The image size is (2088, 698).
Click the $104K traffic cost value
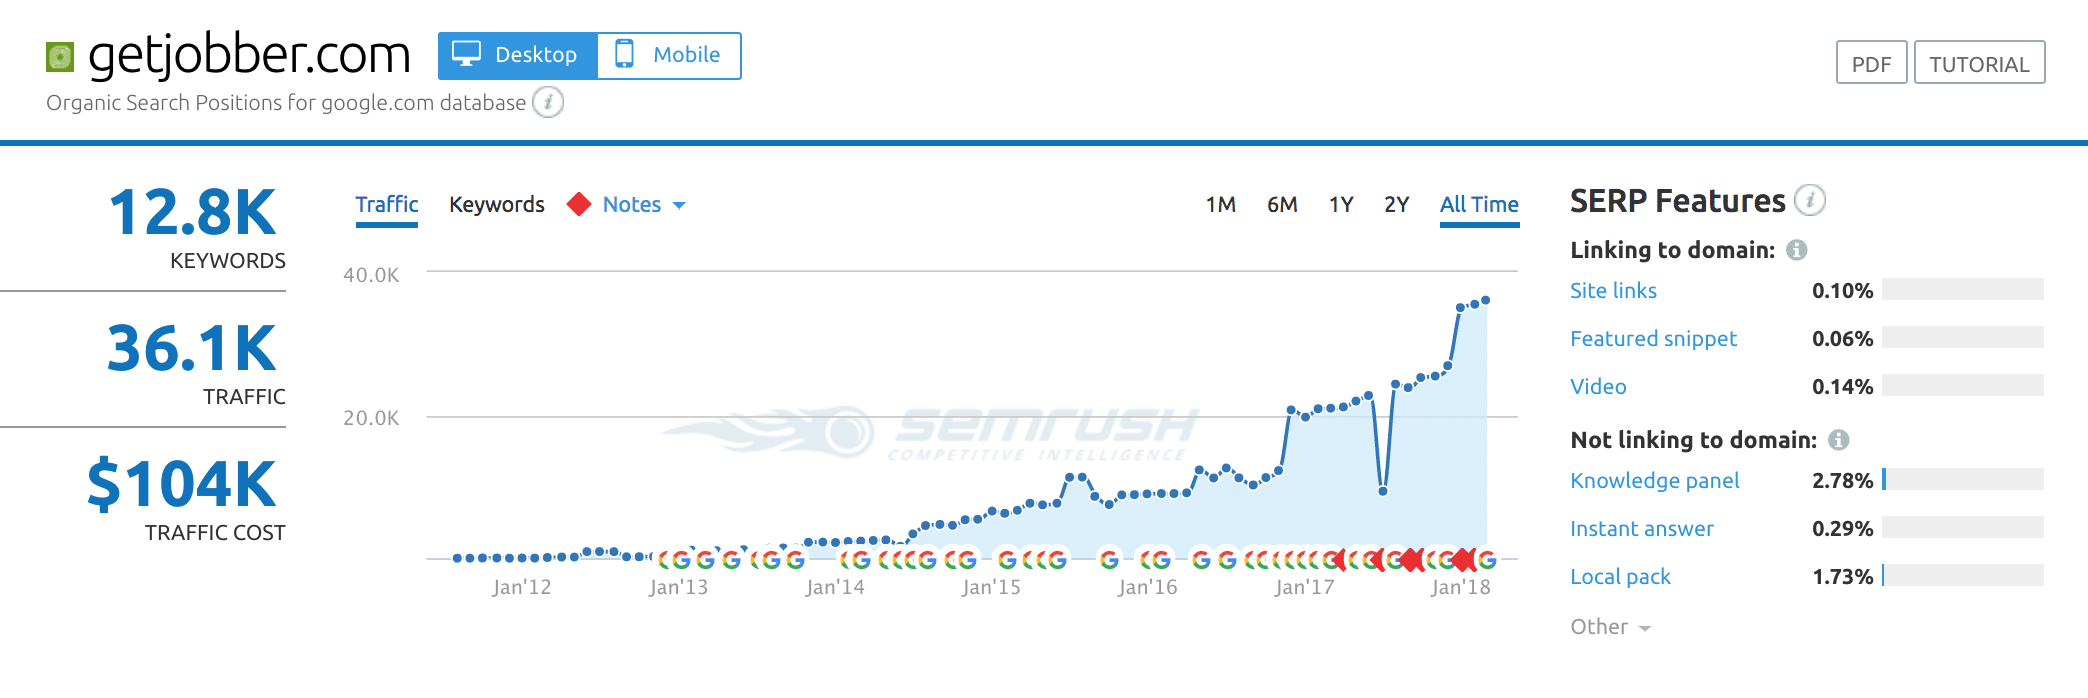[181, 484]
